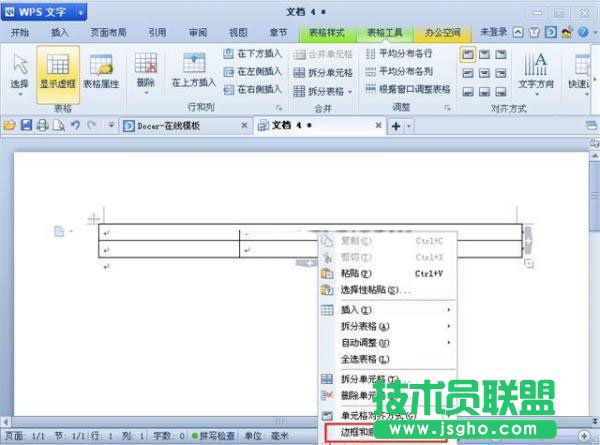Select 全选表格 in the context menu
The width and height of the screenshot is (600, 445).
pyautogui.click(x=364, y=358)
